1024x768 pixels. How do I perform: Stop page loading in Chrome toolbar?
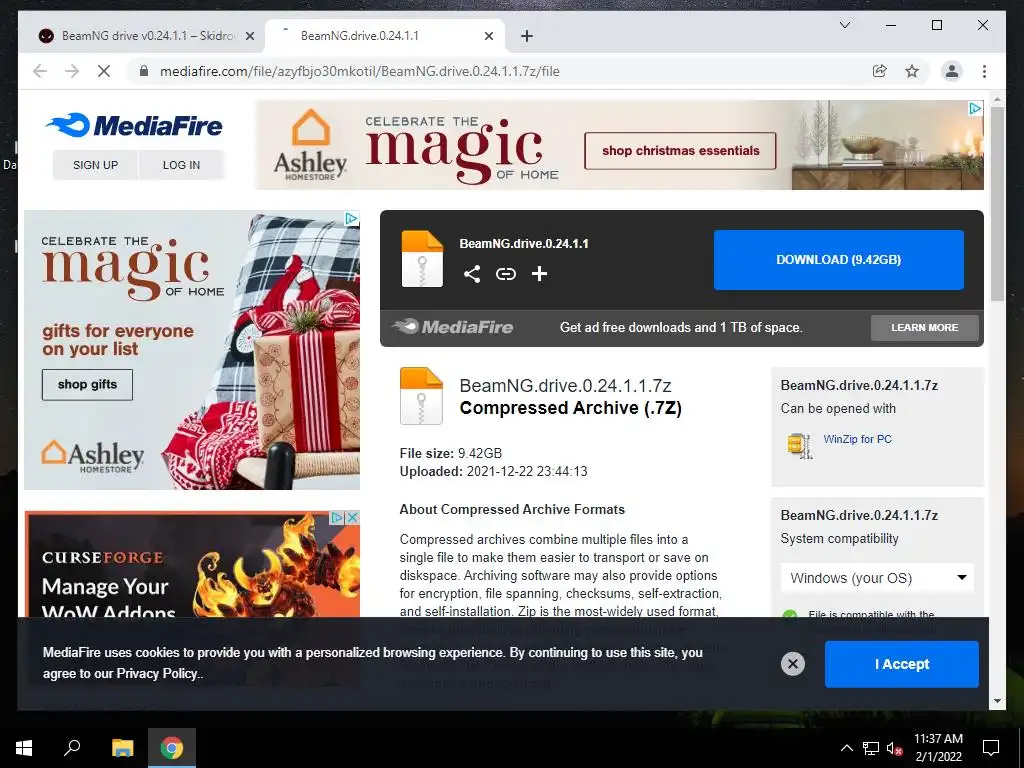[x=104, y=71]
